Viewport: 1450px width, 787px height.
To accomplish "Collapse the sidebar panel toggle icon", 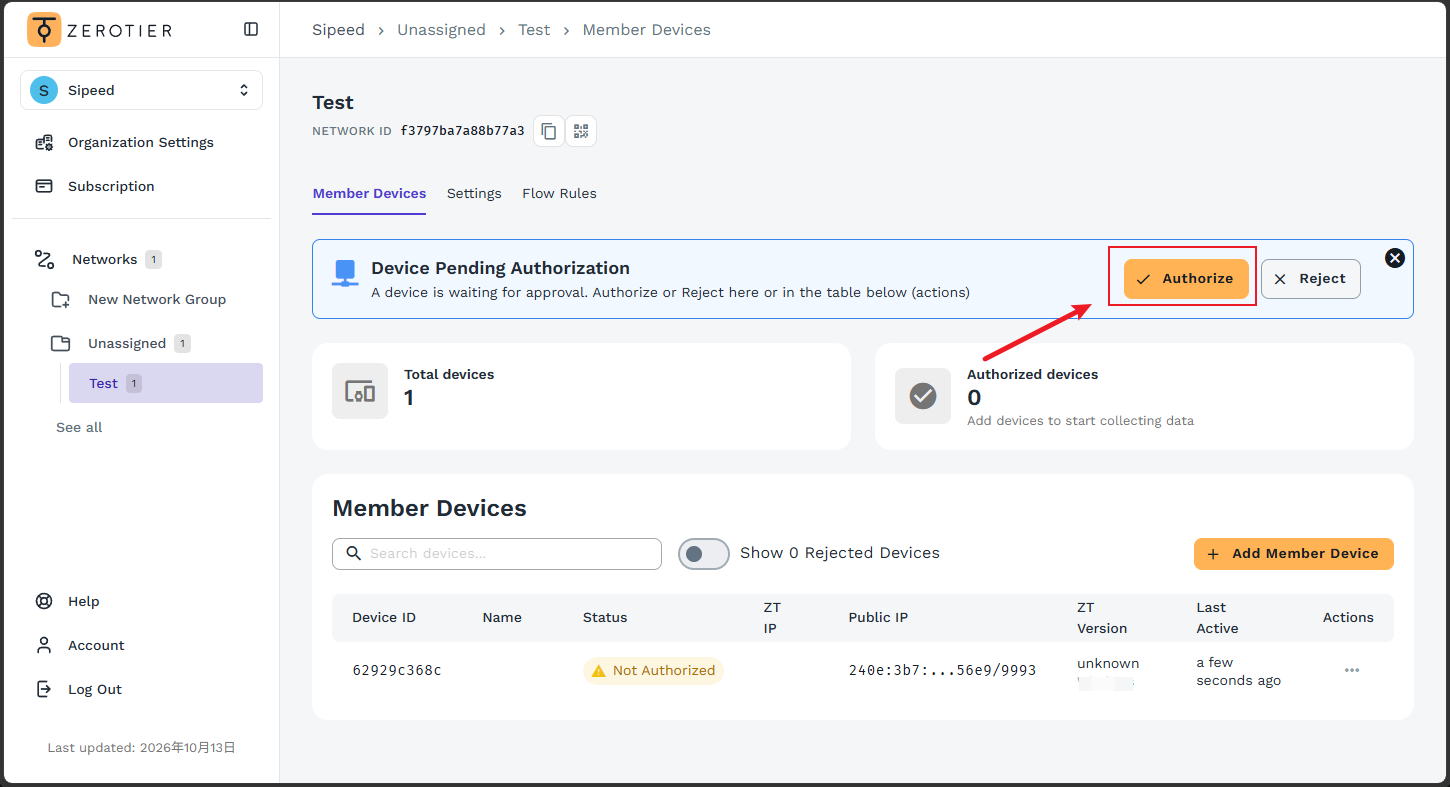I will 251,29.
